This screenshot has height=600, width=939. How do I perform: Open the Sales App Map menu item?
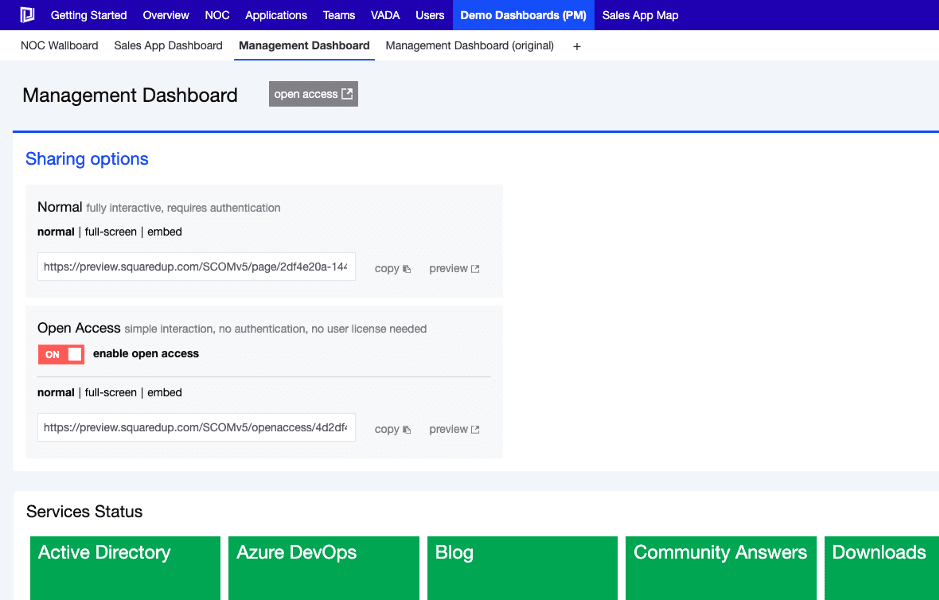[x=640, y=15]
